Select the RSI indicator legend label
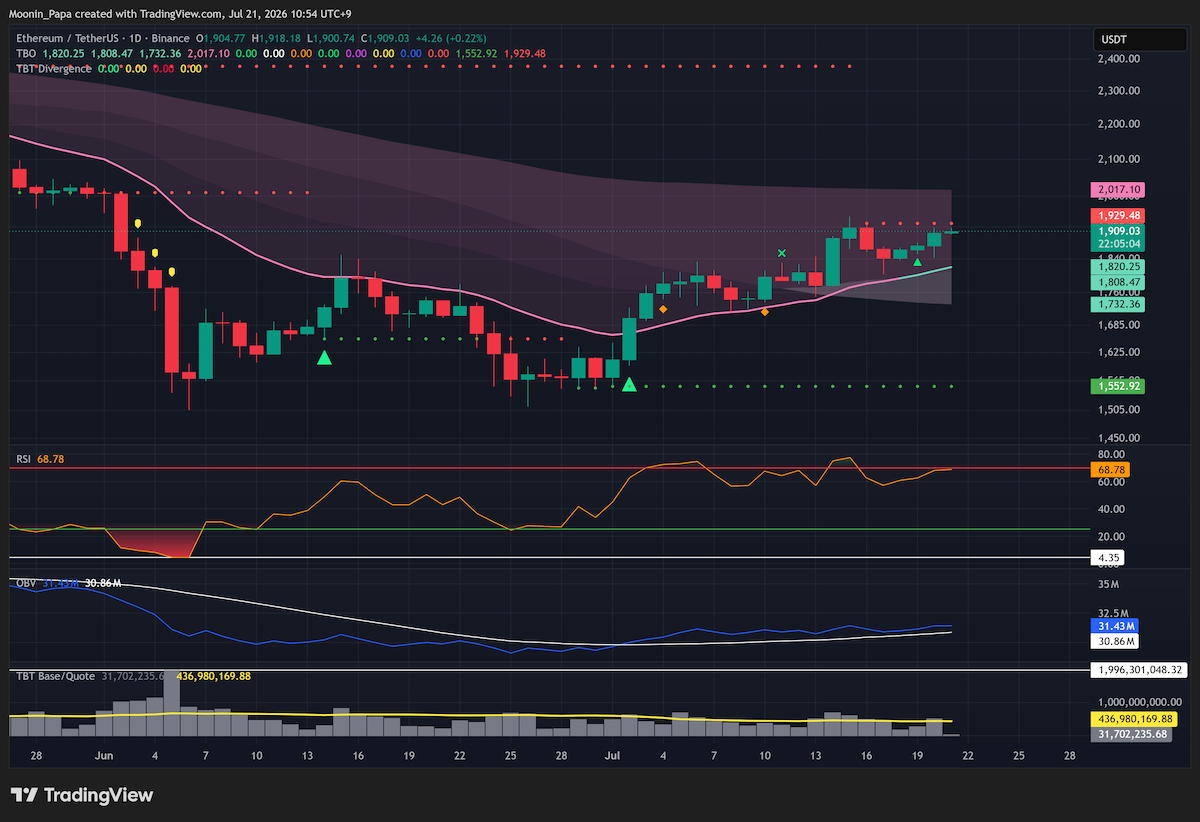1200x822 pixels. [x=22, y=458]
